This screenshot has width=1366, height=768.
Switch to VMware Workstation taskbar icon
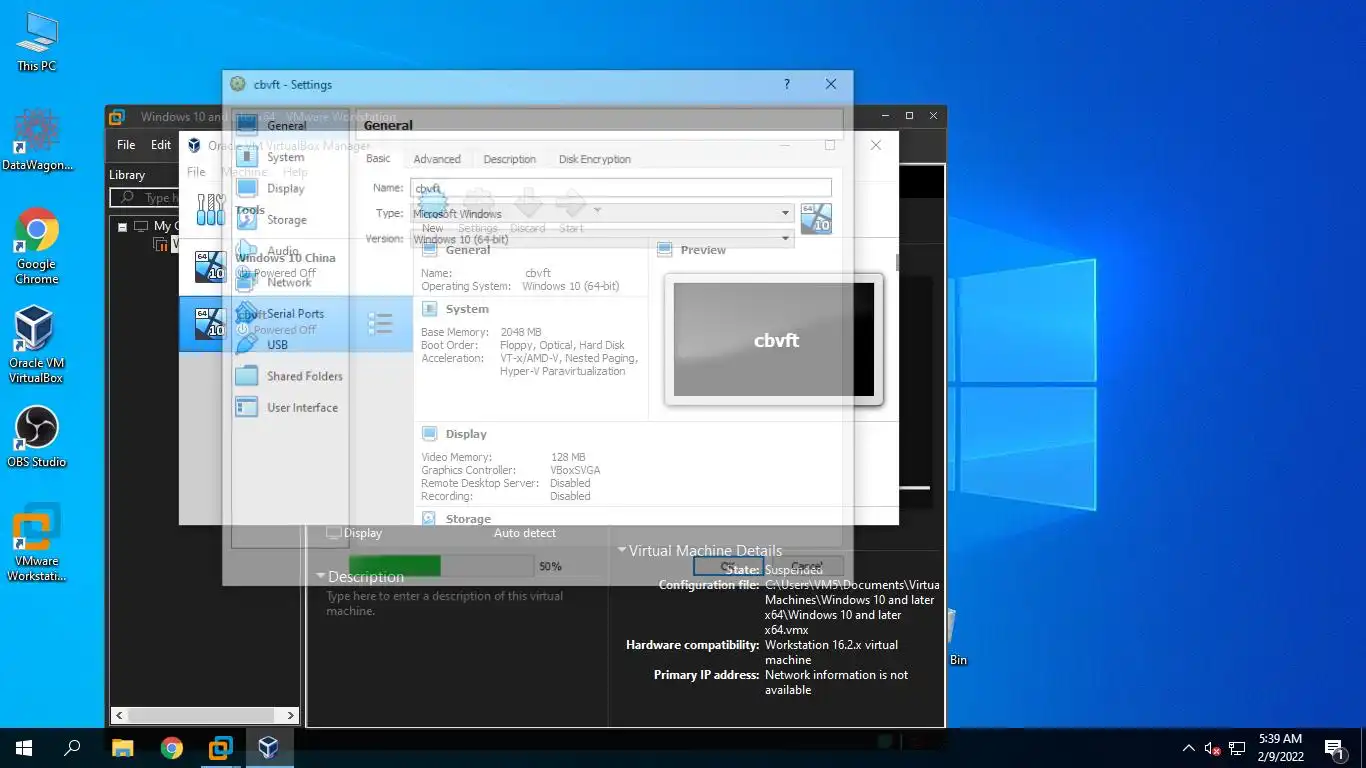pyautogui.click(x=220, y=747)
